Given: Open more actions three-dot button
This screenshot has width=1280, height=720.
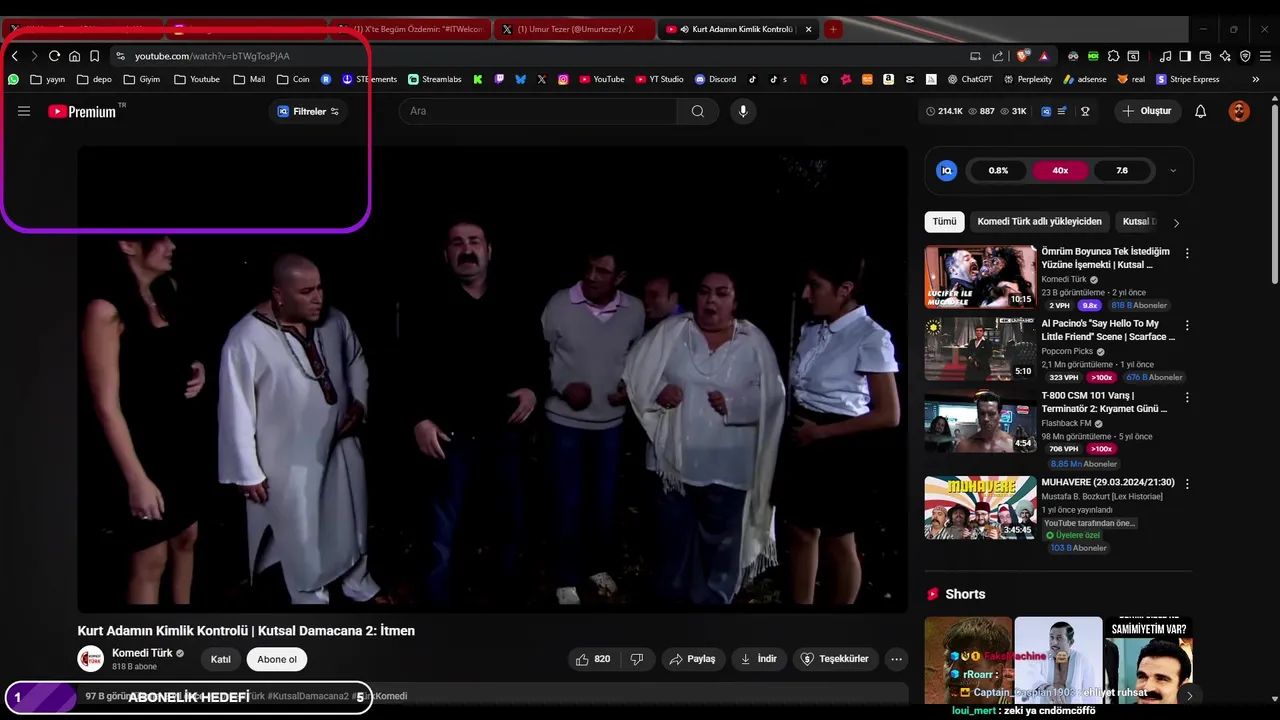Looking at the screenshot, I should pos(896,659).
